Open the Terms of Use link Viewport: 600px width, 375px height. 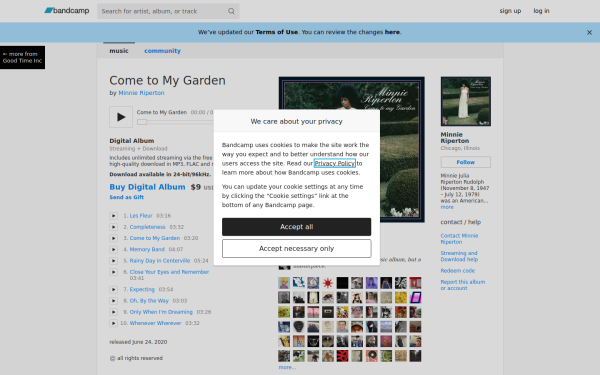277,32
